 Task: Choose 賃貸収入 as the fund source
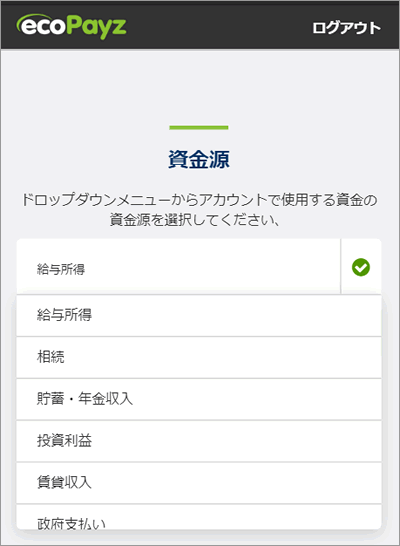[199, 483]
